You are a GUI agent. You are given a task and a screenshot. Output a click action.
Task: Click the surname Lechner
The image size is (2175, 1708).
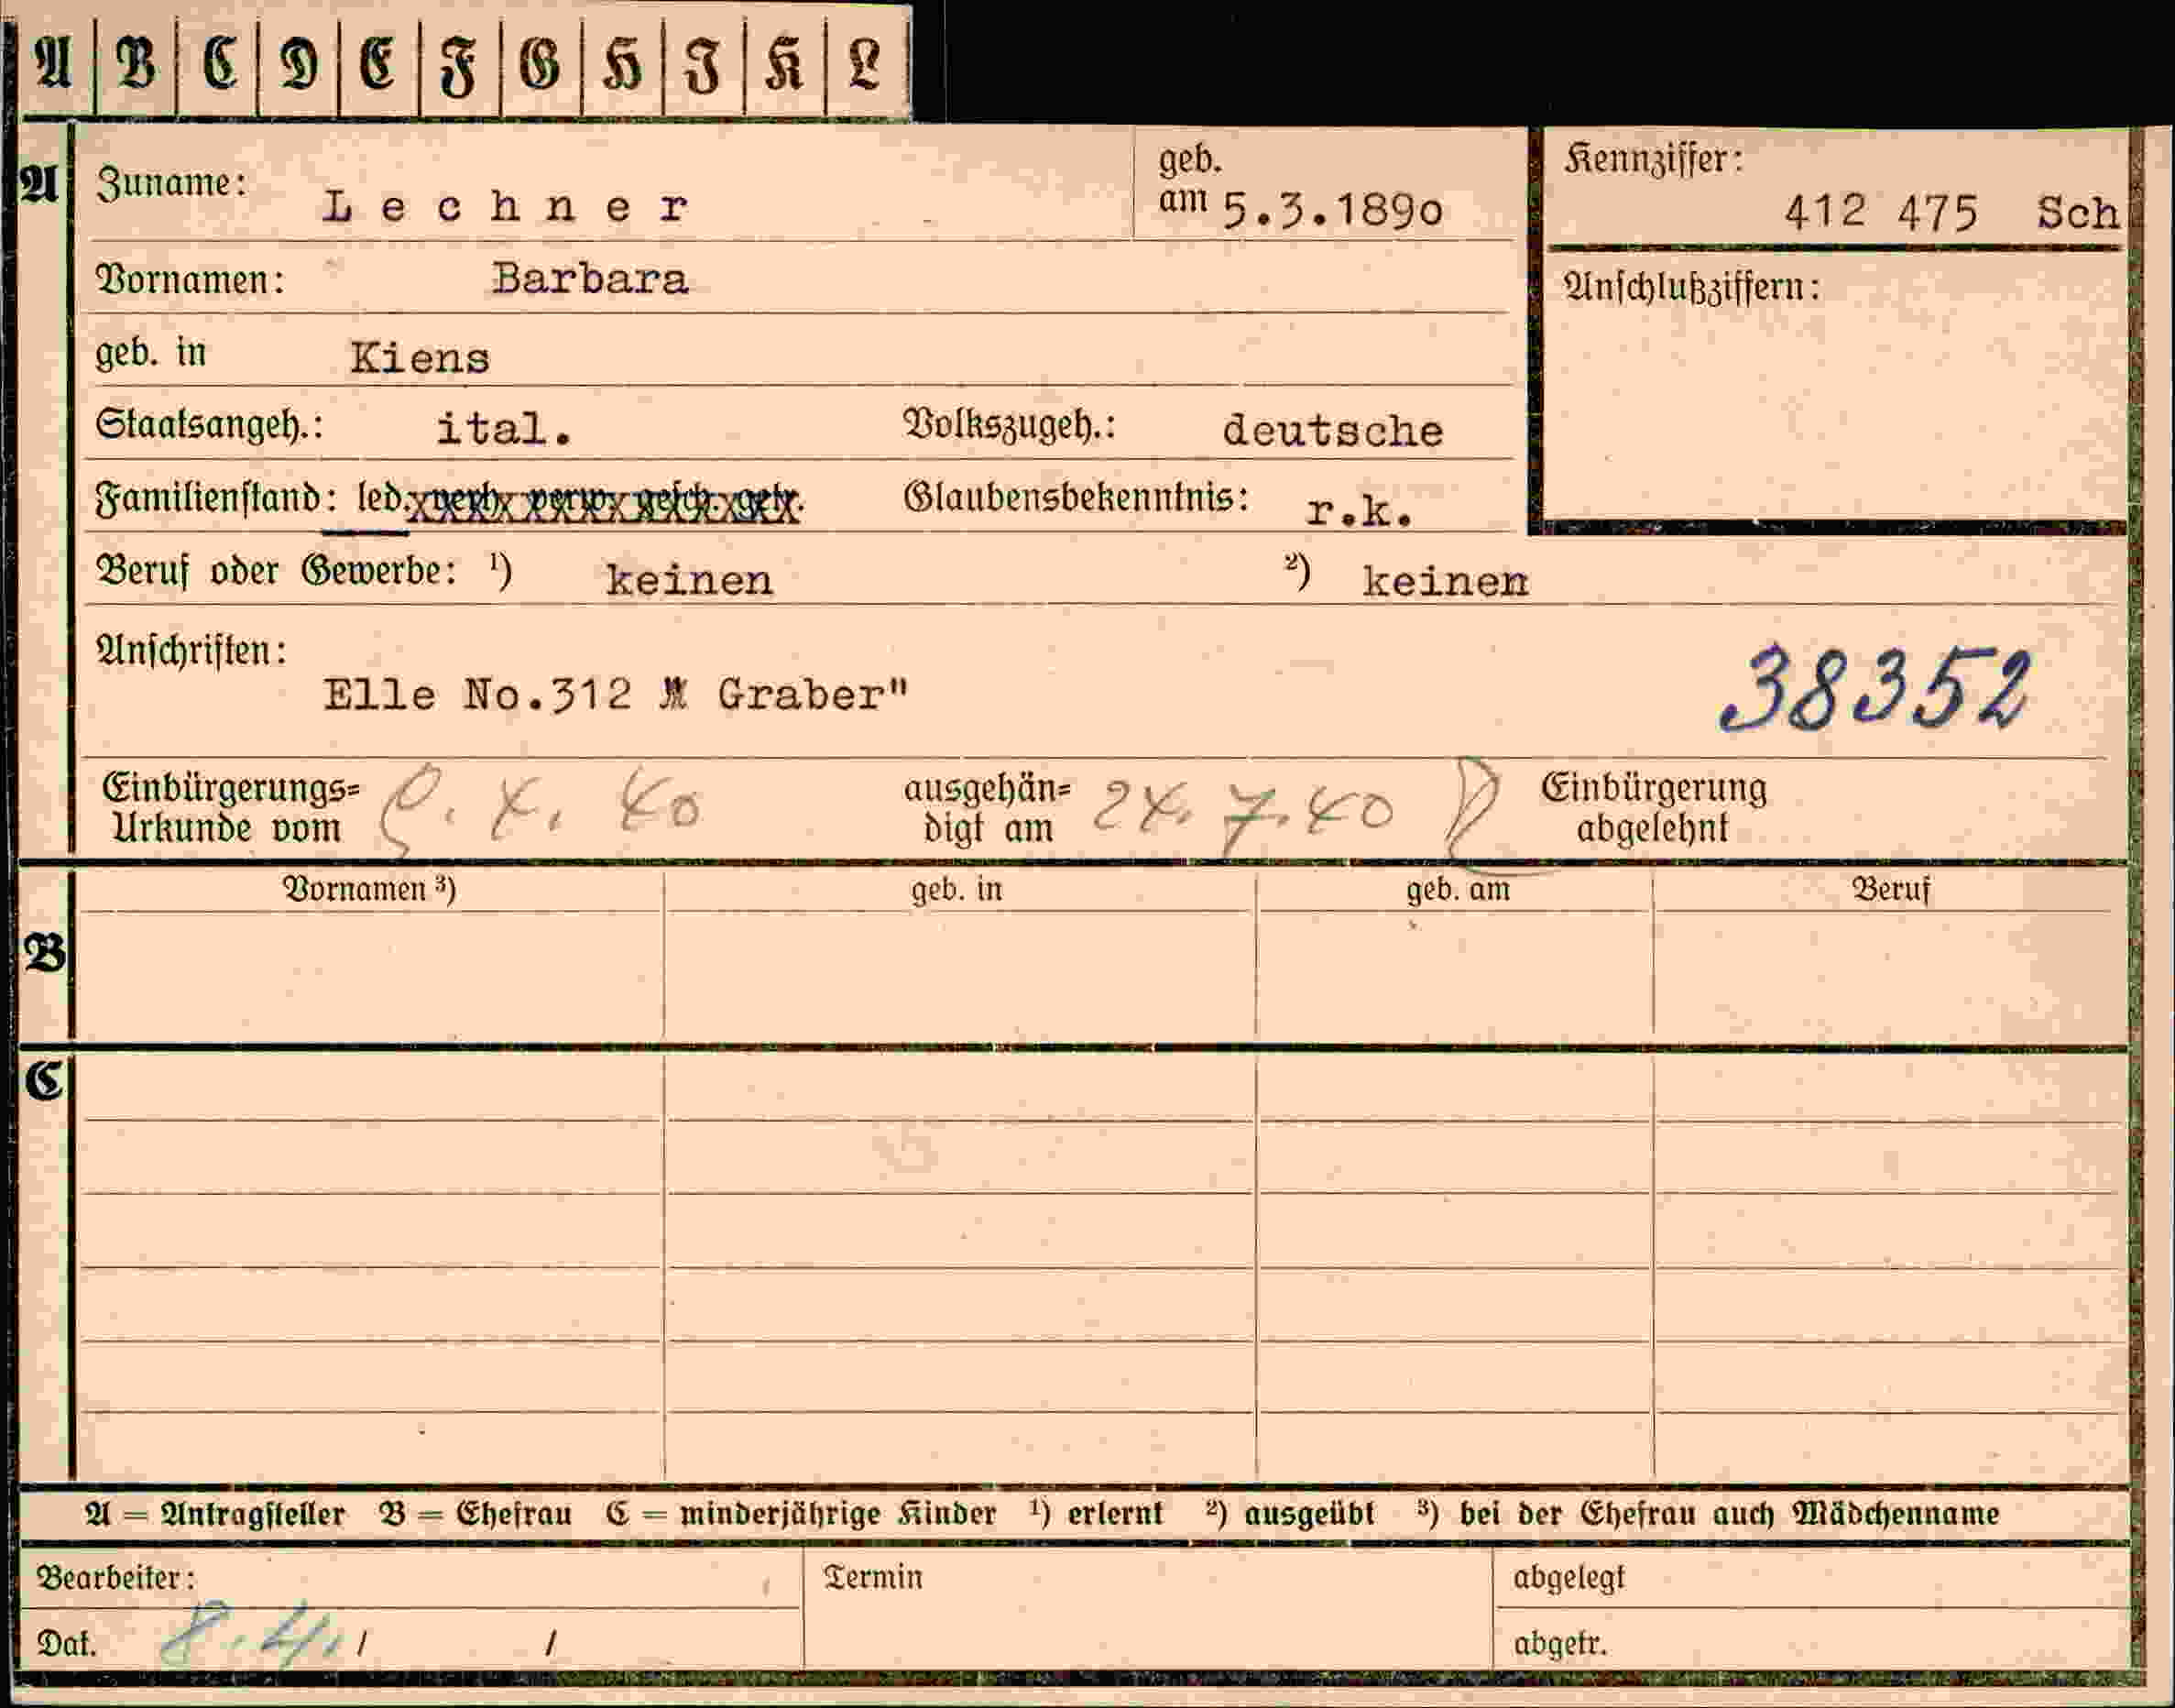point(506,207)
